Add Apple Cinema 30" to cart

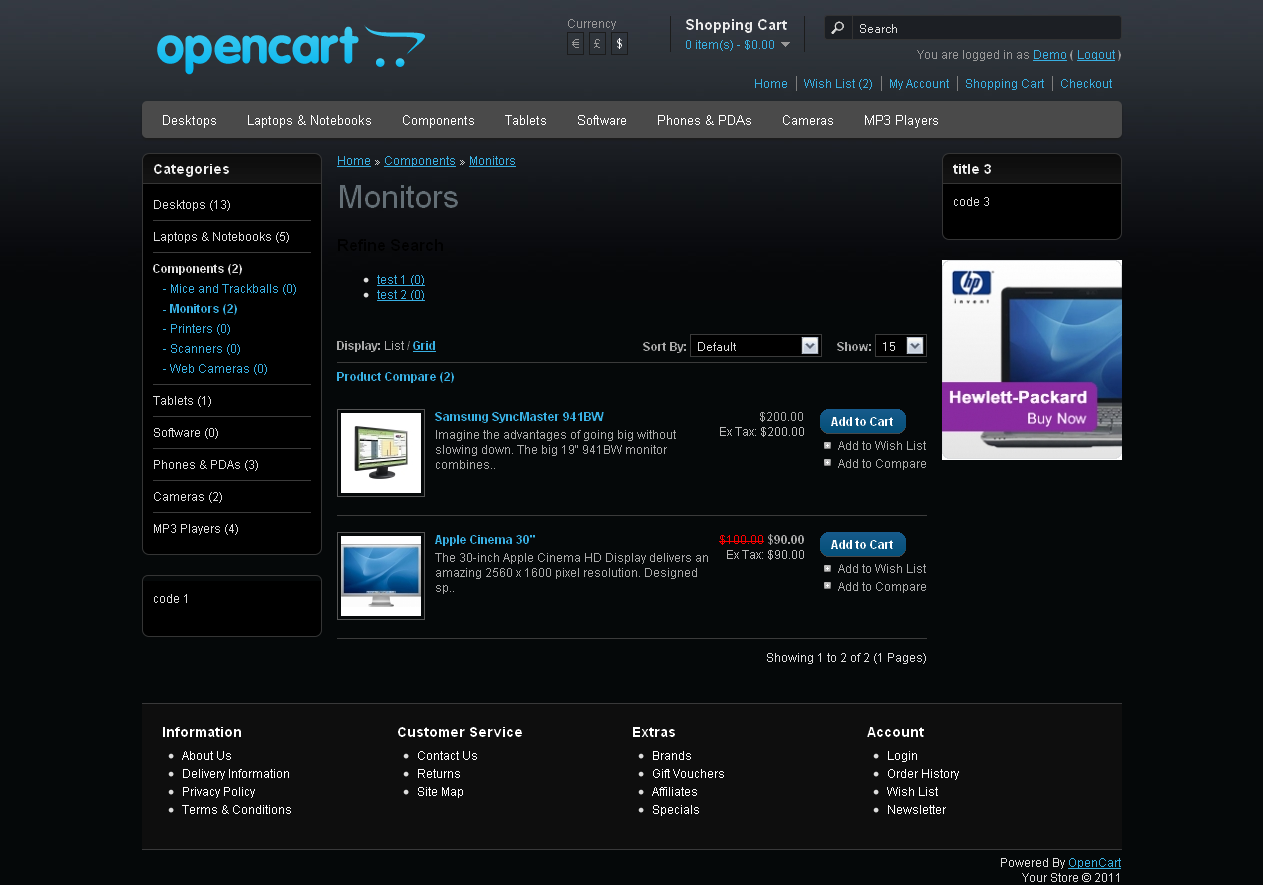(862, 545)
